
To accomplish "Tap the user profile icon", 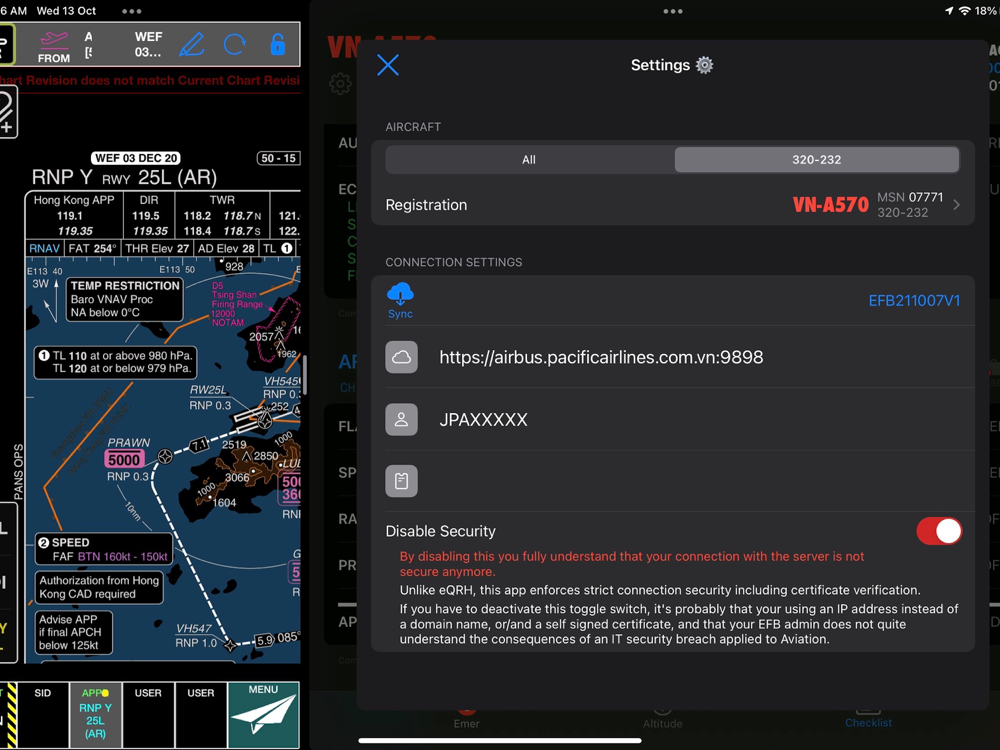I will coord(401,420).
